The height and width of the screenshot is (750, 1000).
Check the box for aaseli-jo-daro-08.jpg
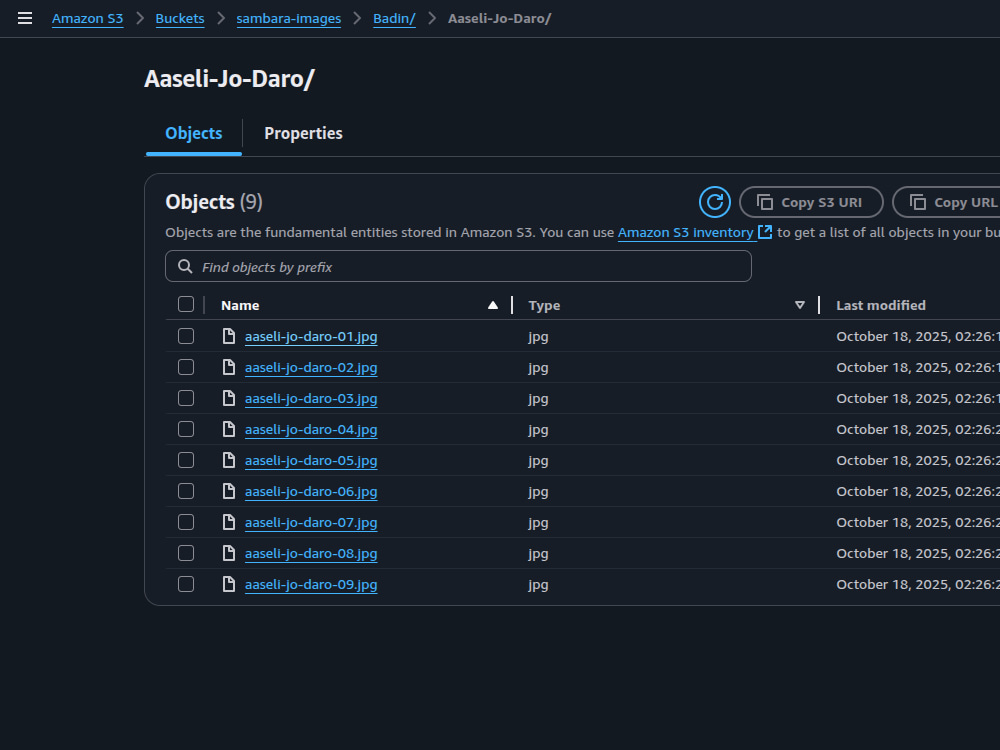[186, 553]
